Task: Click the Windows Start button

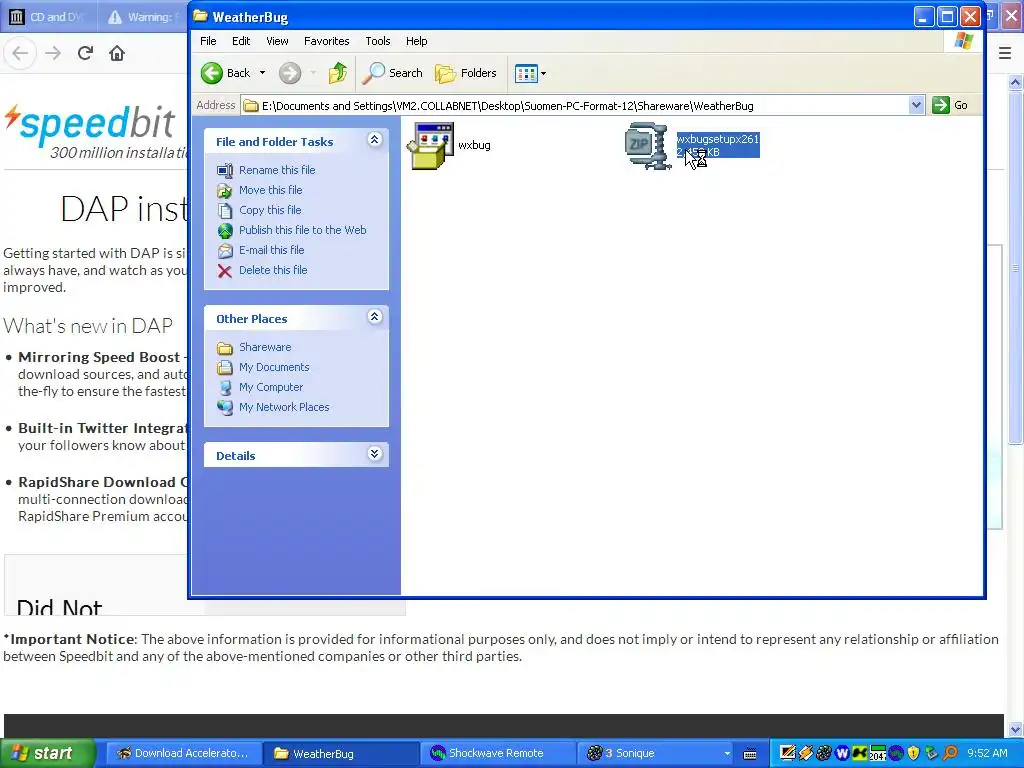Action: [x=47, y=753]
